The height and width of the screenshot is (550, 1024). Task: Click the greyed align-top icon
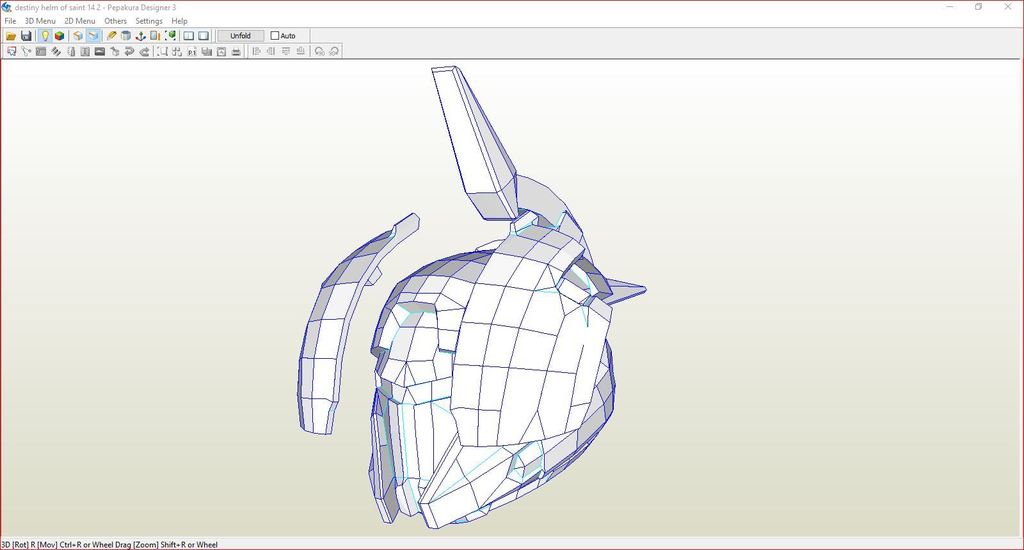286,52
